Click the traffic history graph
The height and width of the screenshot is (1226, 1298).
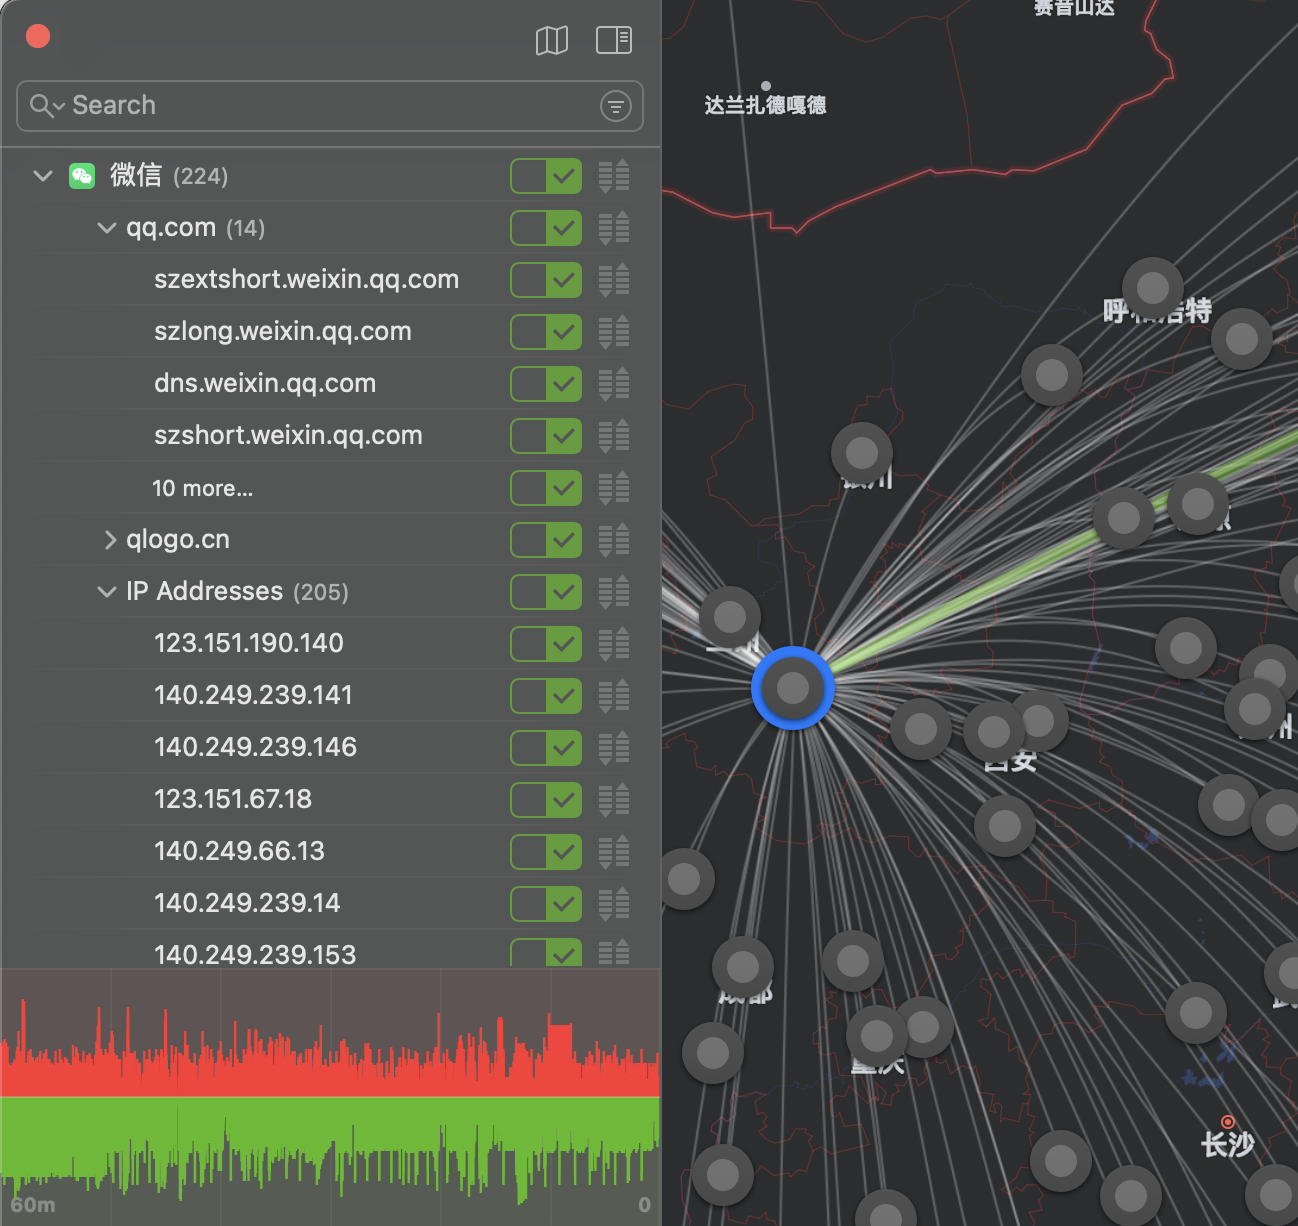tap(330, 1097)
